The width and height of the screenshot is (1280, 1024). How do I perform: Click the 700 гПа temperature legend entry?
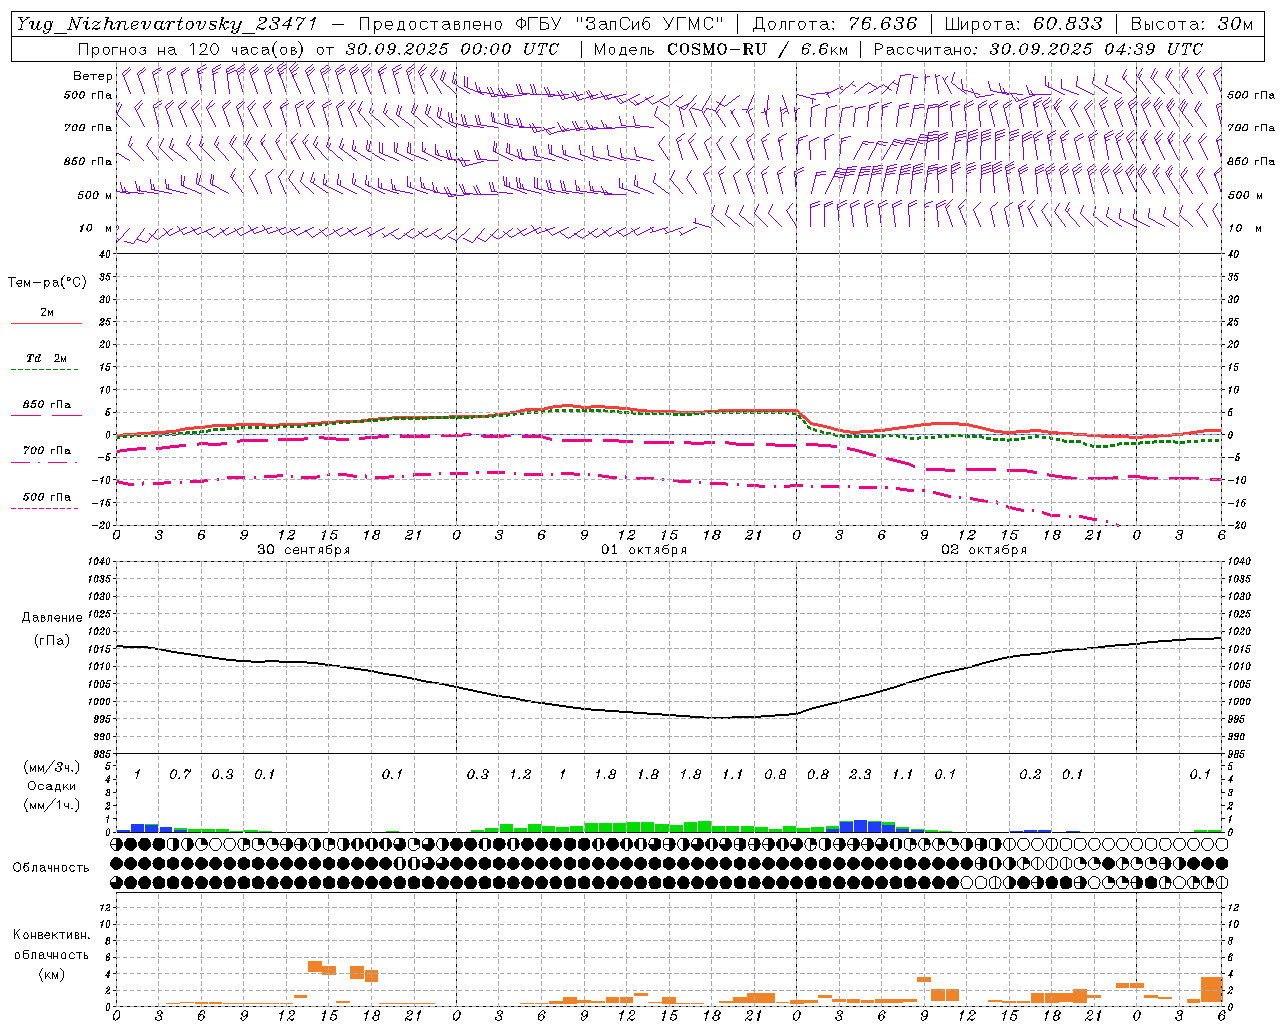point(47,451)
